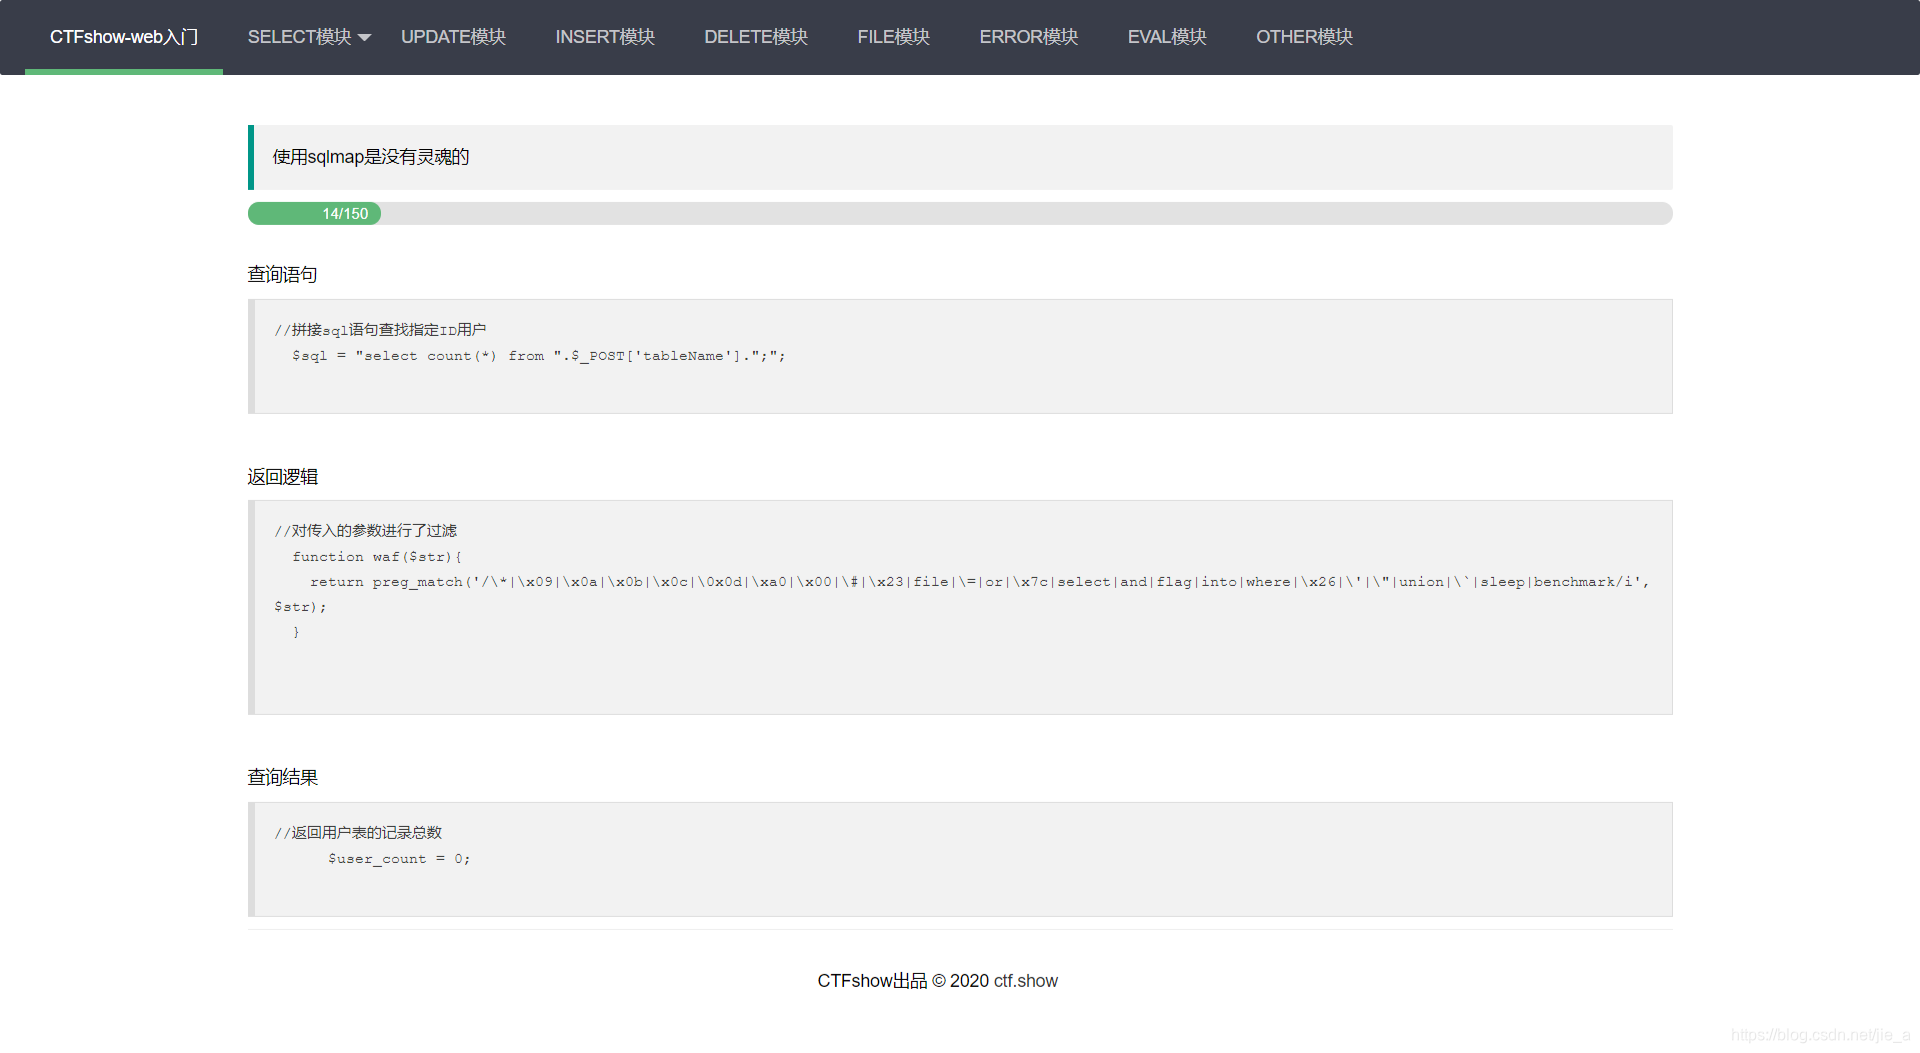The image size is (1920, 1053).
Task: Open the ERROR模块 menu item
Action: [1028, 37]
